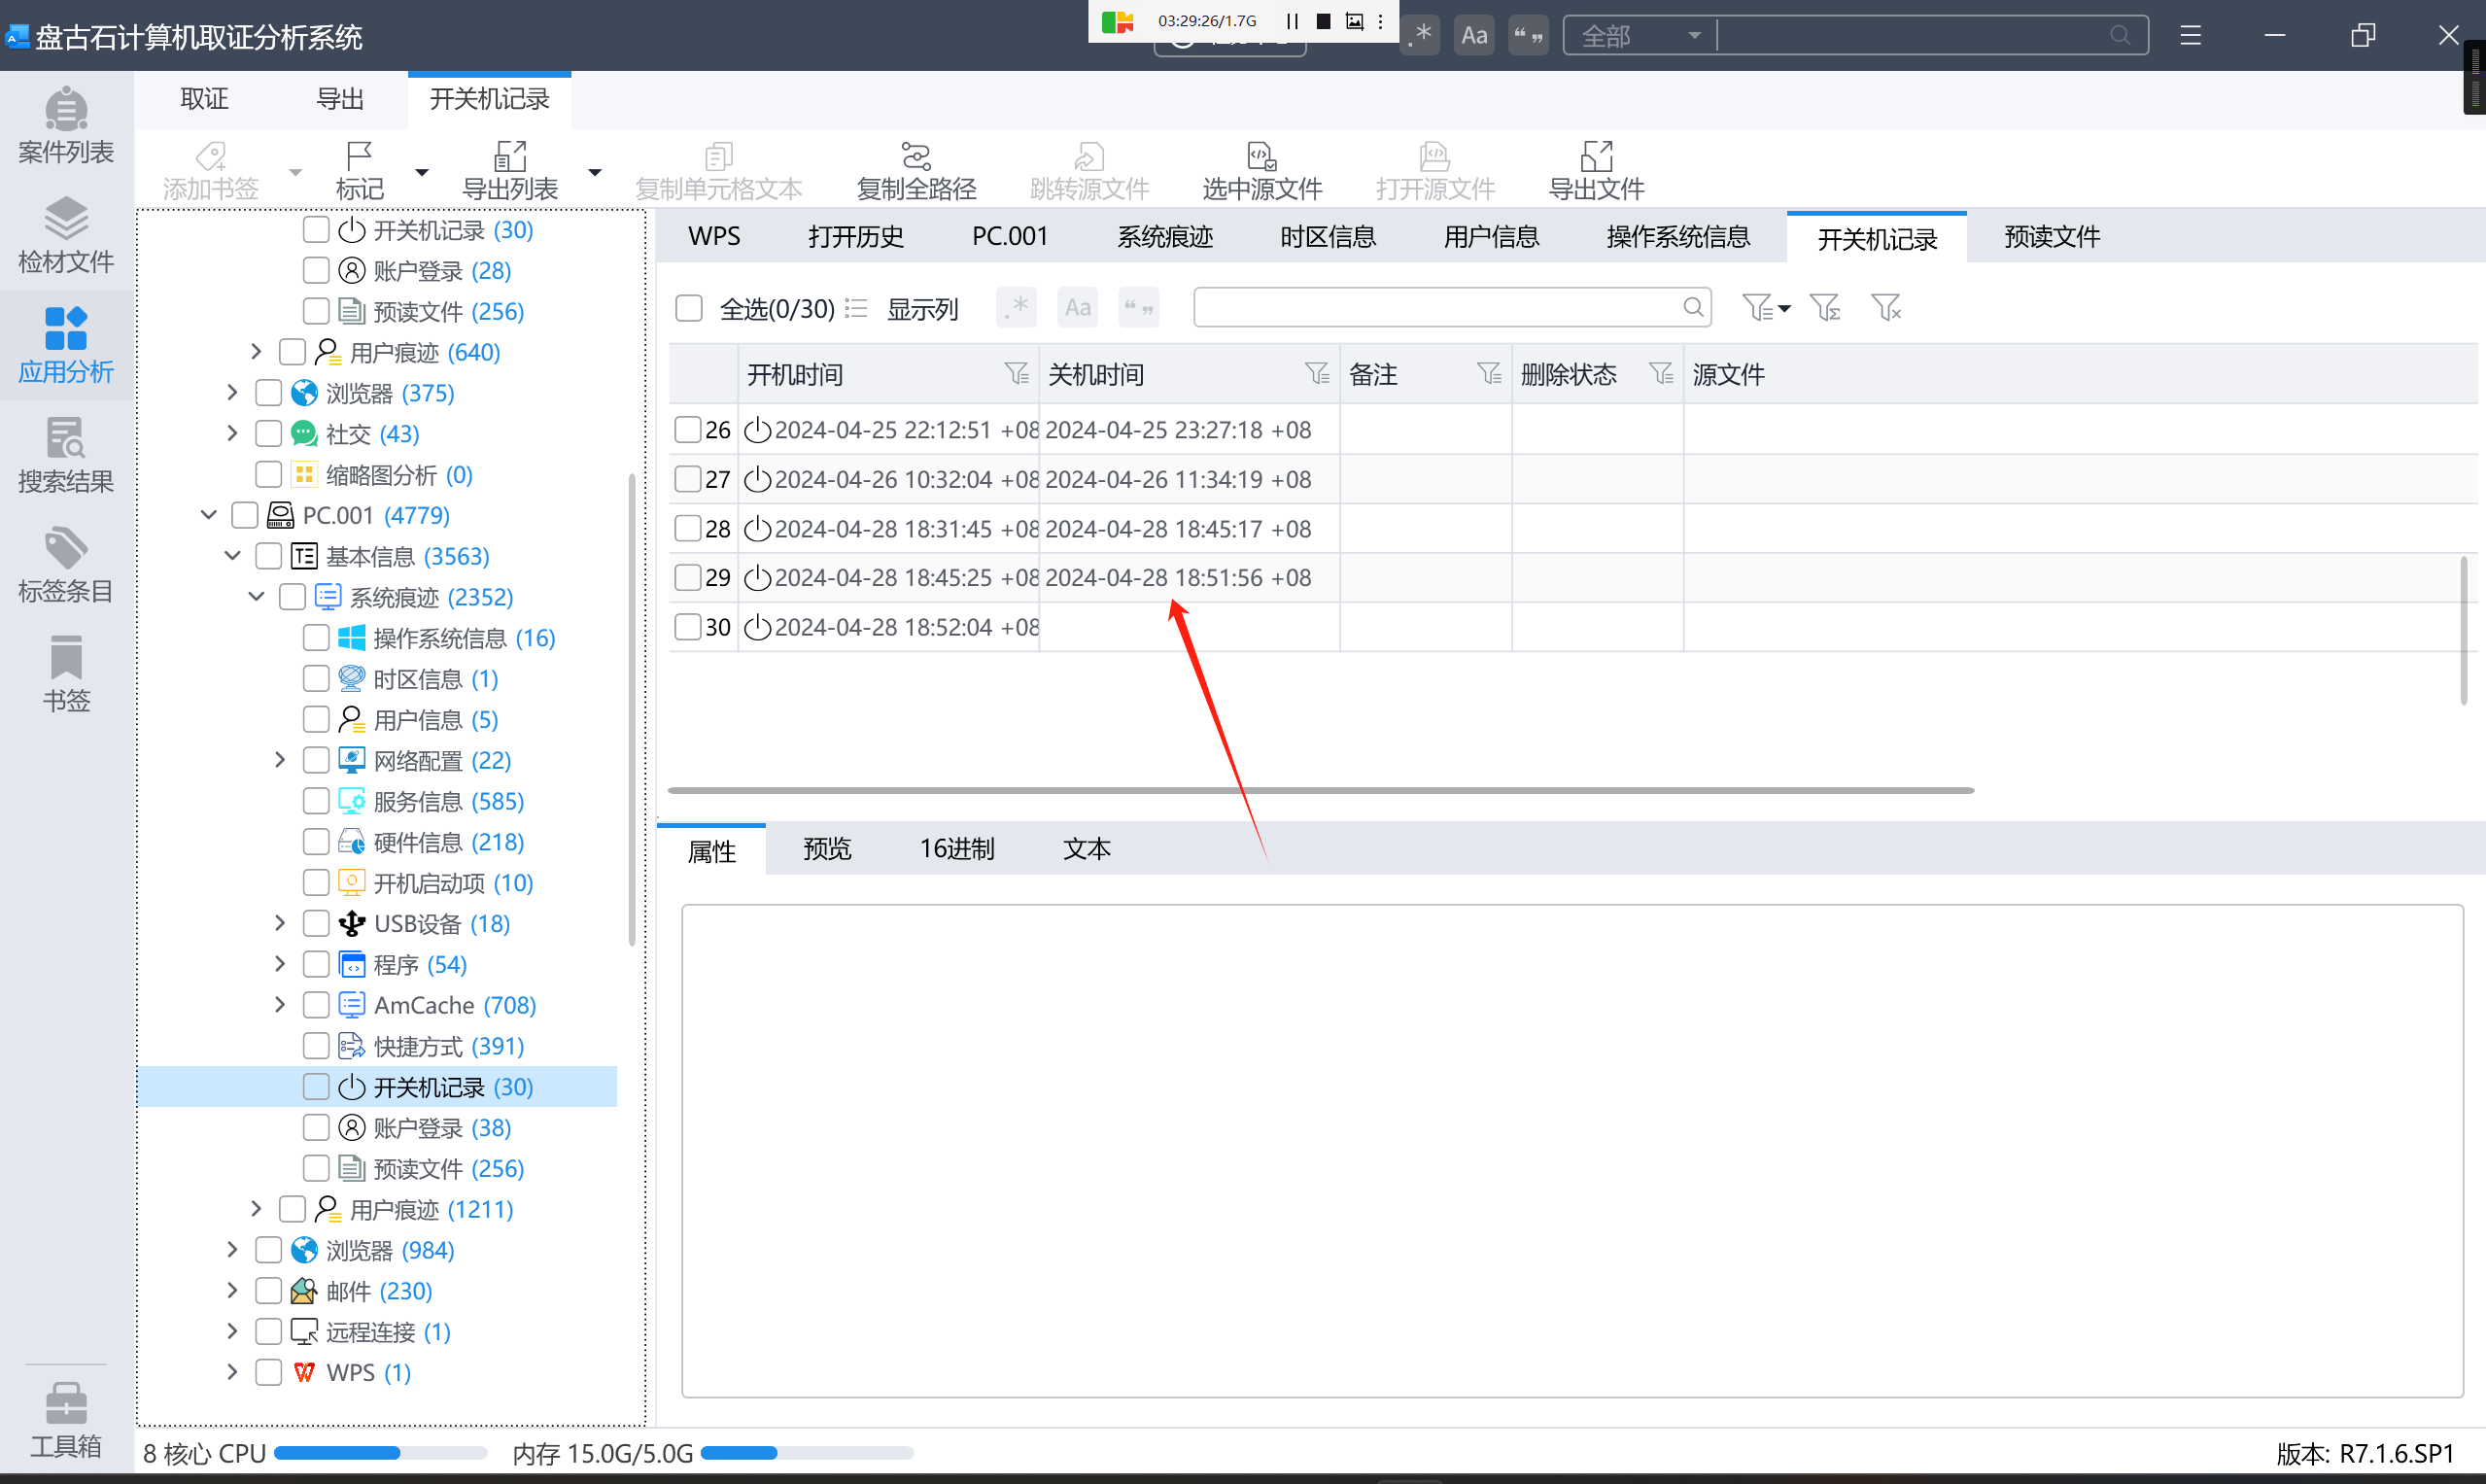The height and width of the screenshot is (1484, 2486).
Task: Open the 导出列表 dropdown arrow
Action: [x=595, y=172]
